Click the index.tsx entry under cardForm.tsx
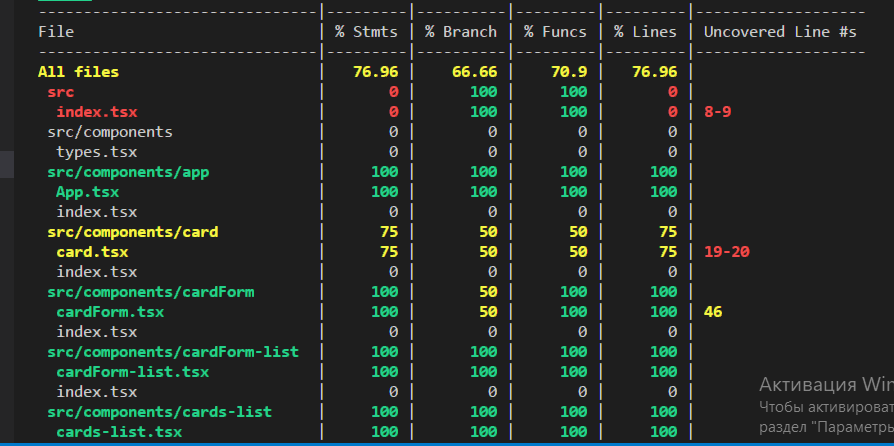Viewport: 894px width, 446px height. tap(97, 332)
